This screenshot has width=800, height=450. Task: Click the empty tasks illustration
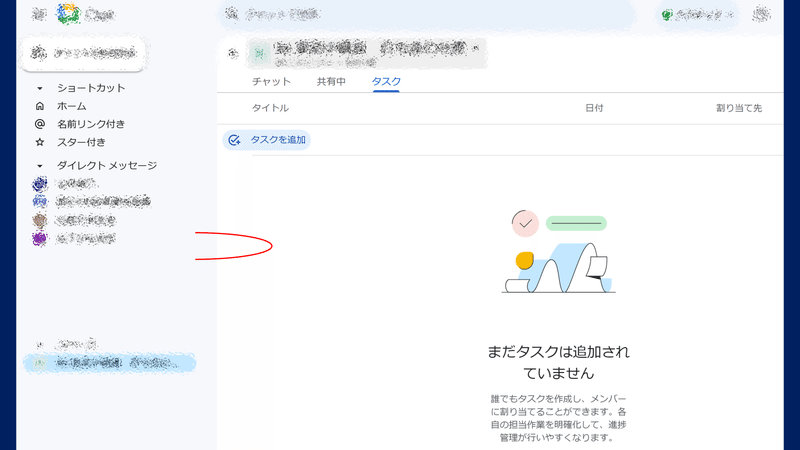tap(559, 251)
